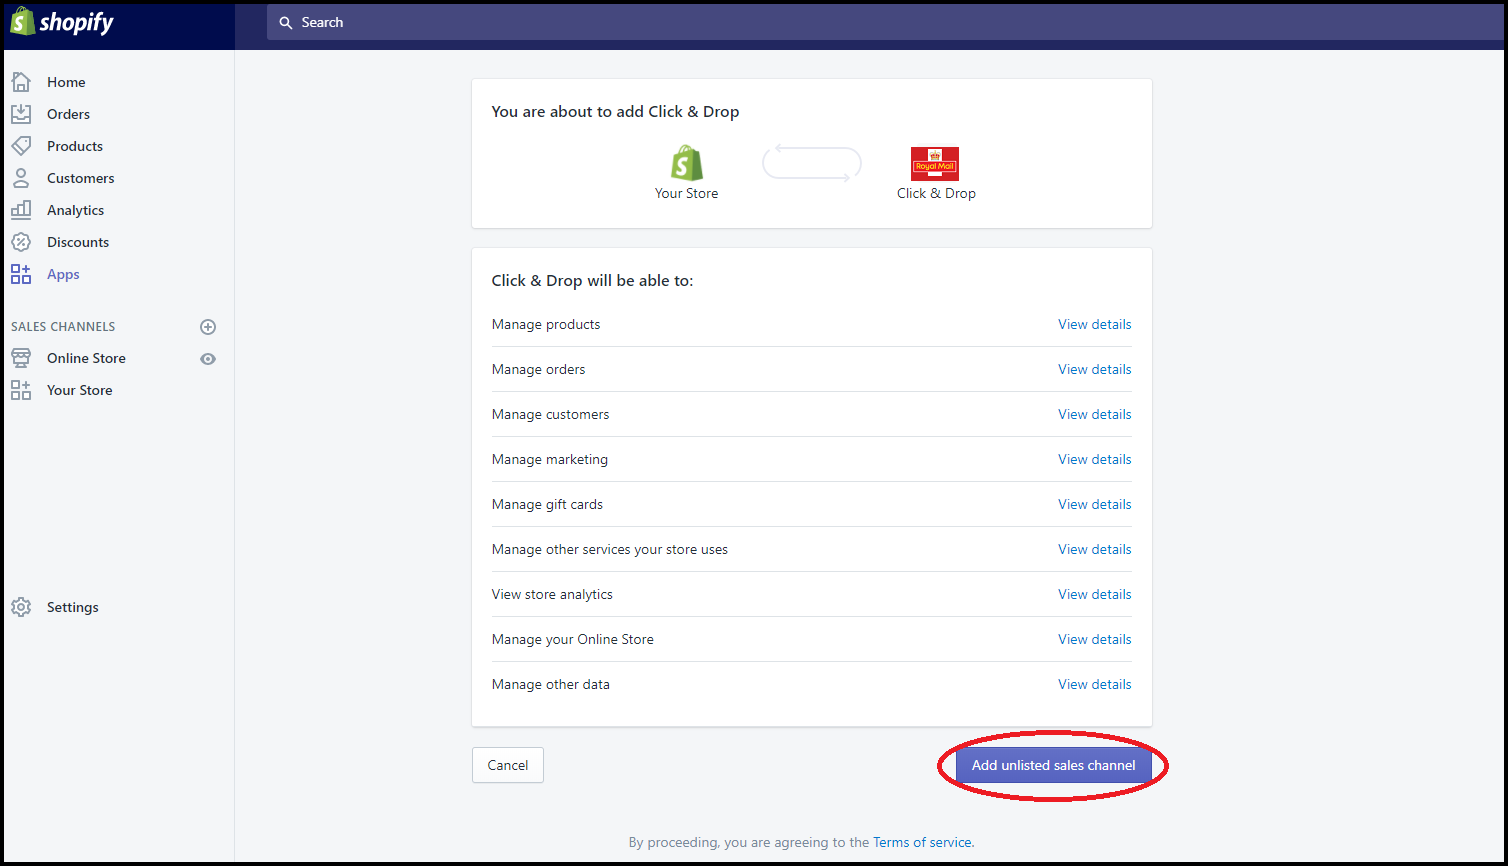Add a sales channel with plus icon
This screenshot has height=866, width=1508.
click(208, 327)
